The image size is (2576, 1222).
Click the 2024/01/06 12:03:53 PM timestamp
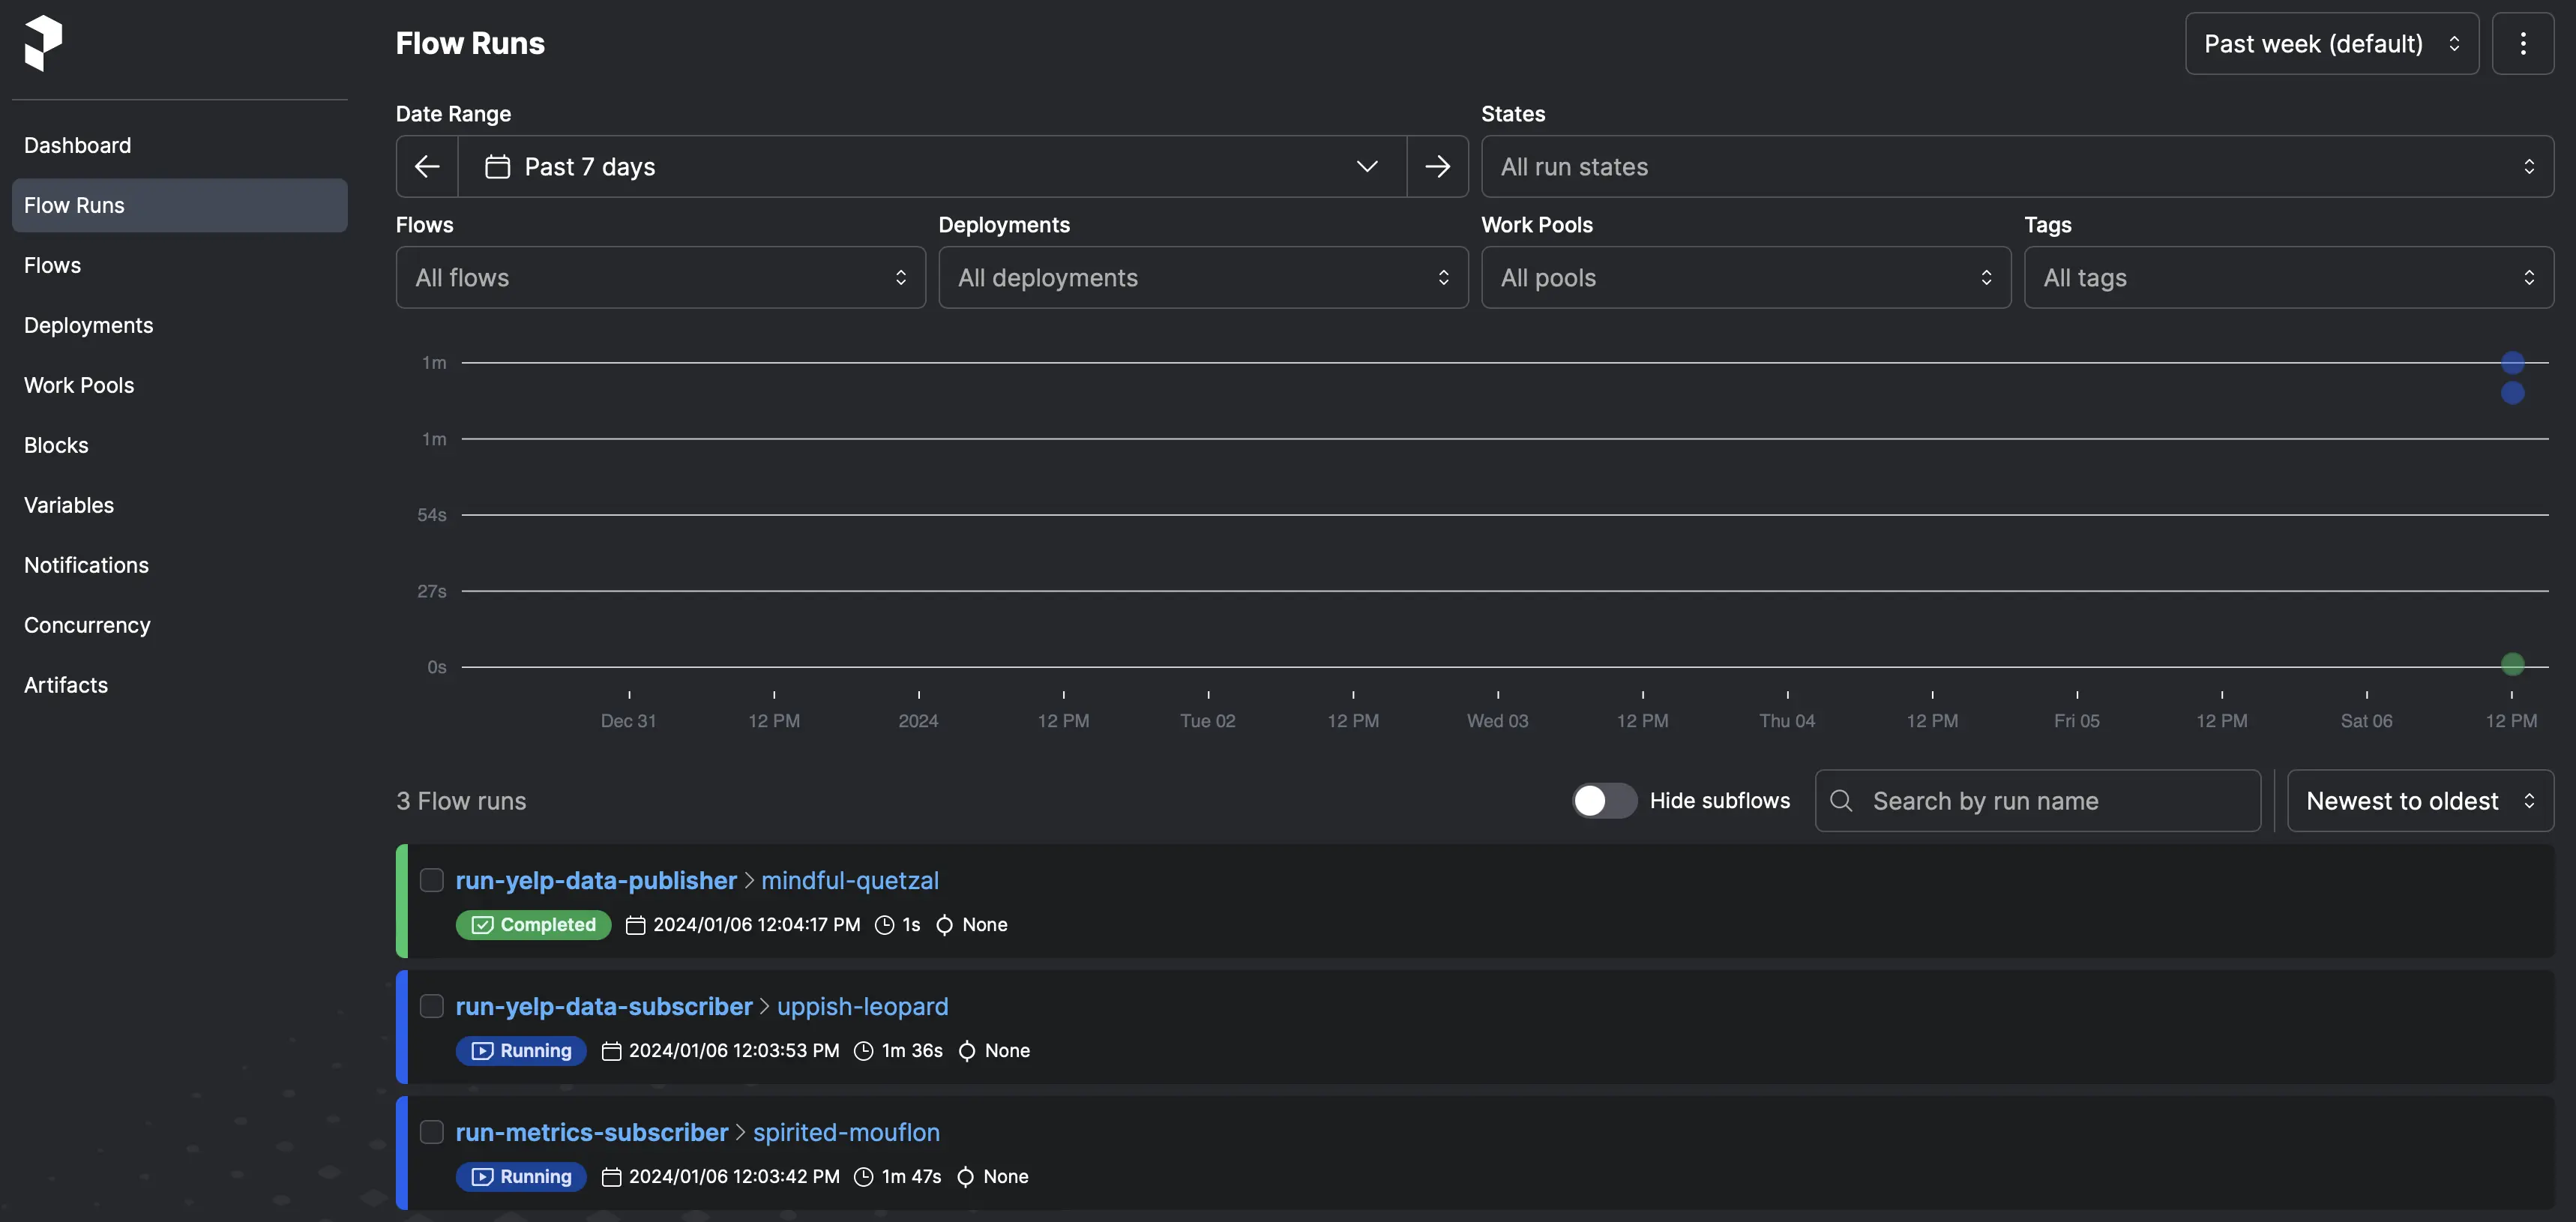point(734,1051)
